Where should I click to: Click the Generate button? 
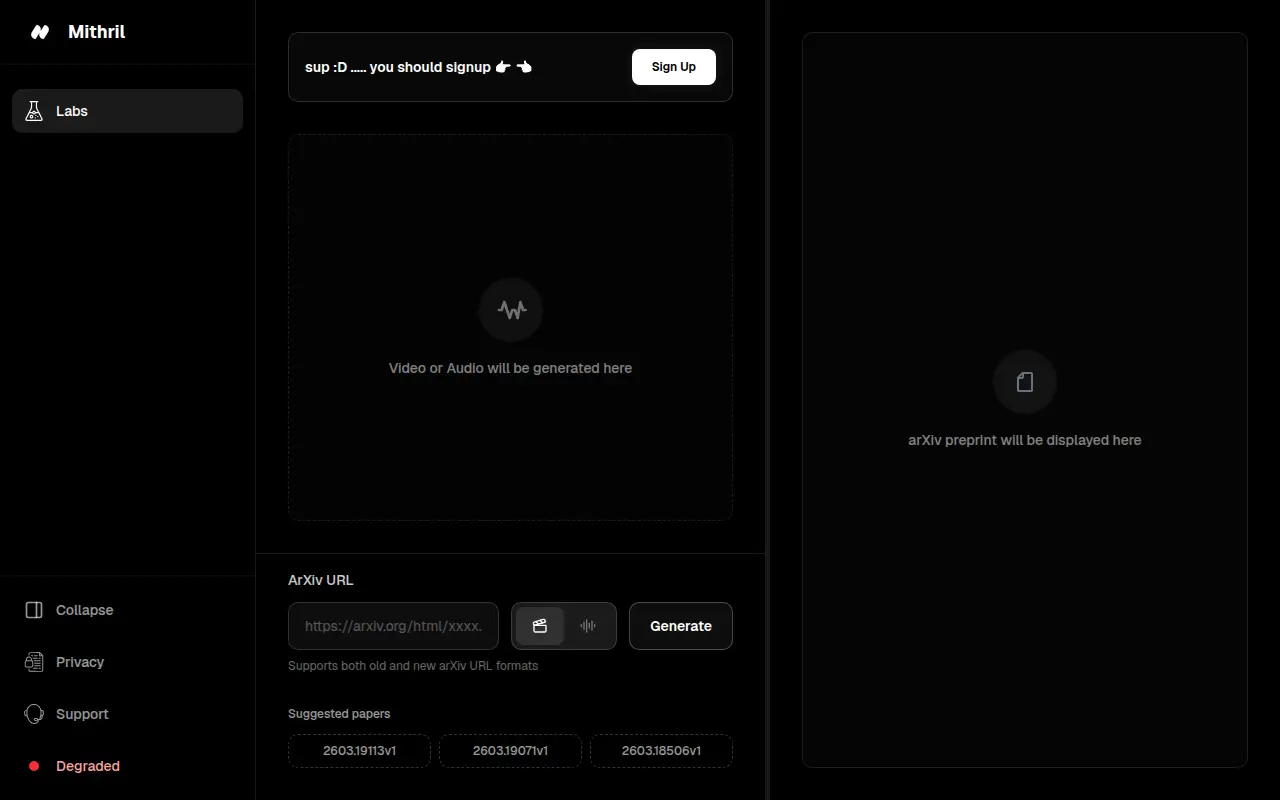681,626
